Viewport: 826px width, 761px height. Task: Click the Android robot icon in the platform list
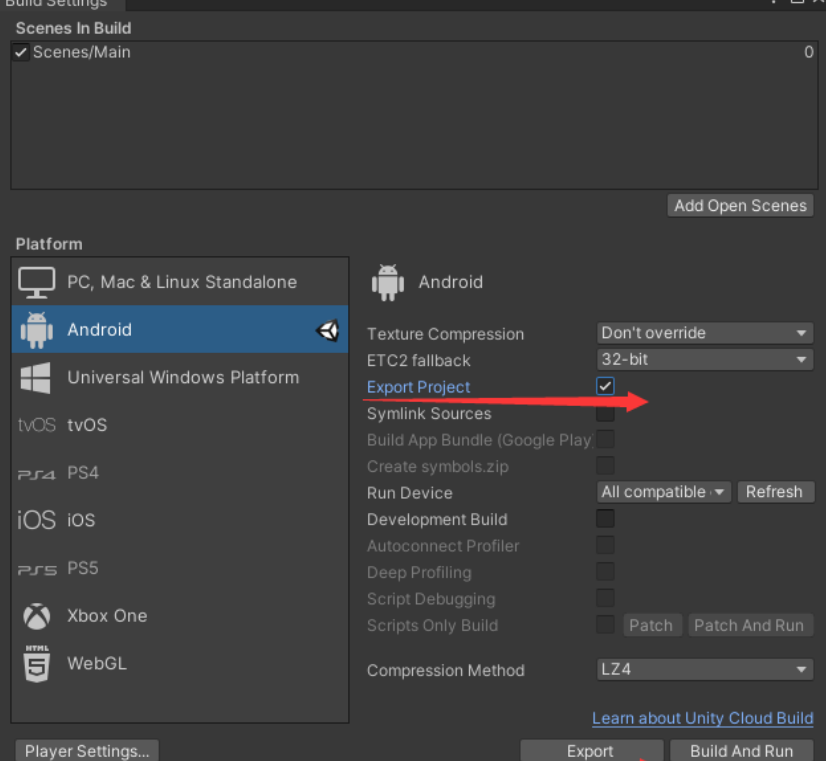[36, 330]
